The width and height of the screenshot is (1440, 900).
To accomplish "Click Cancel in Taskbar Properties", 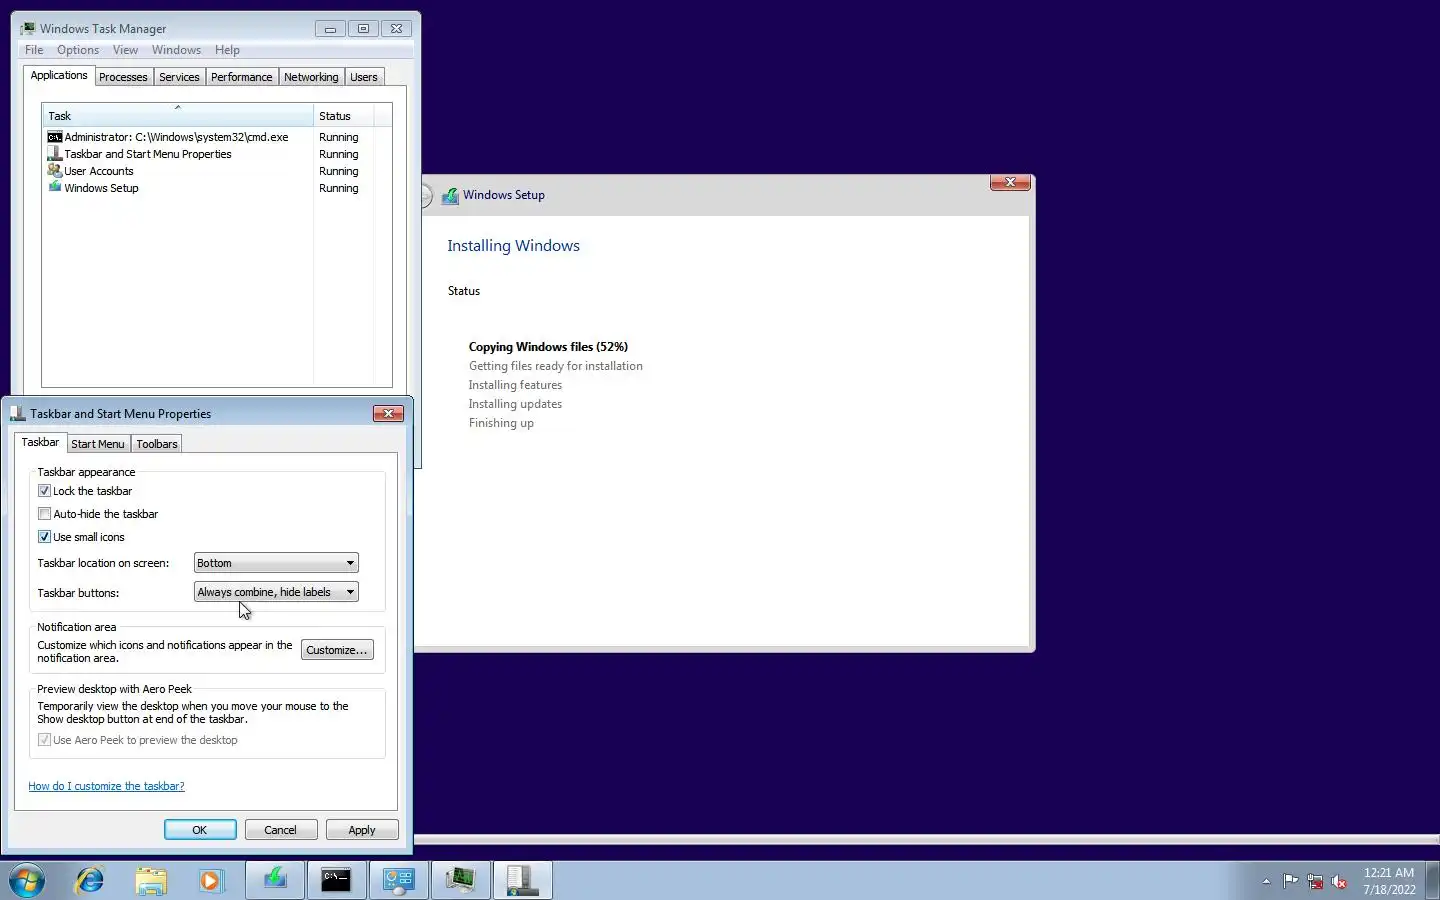I will pyautogui.click(x=280, y=830).
